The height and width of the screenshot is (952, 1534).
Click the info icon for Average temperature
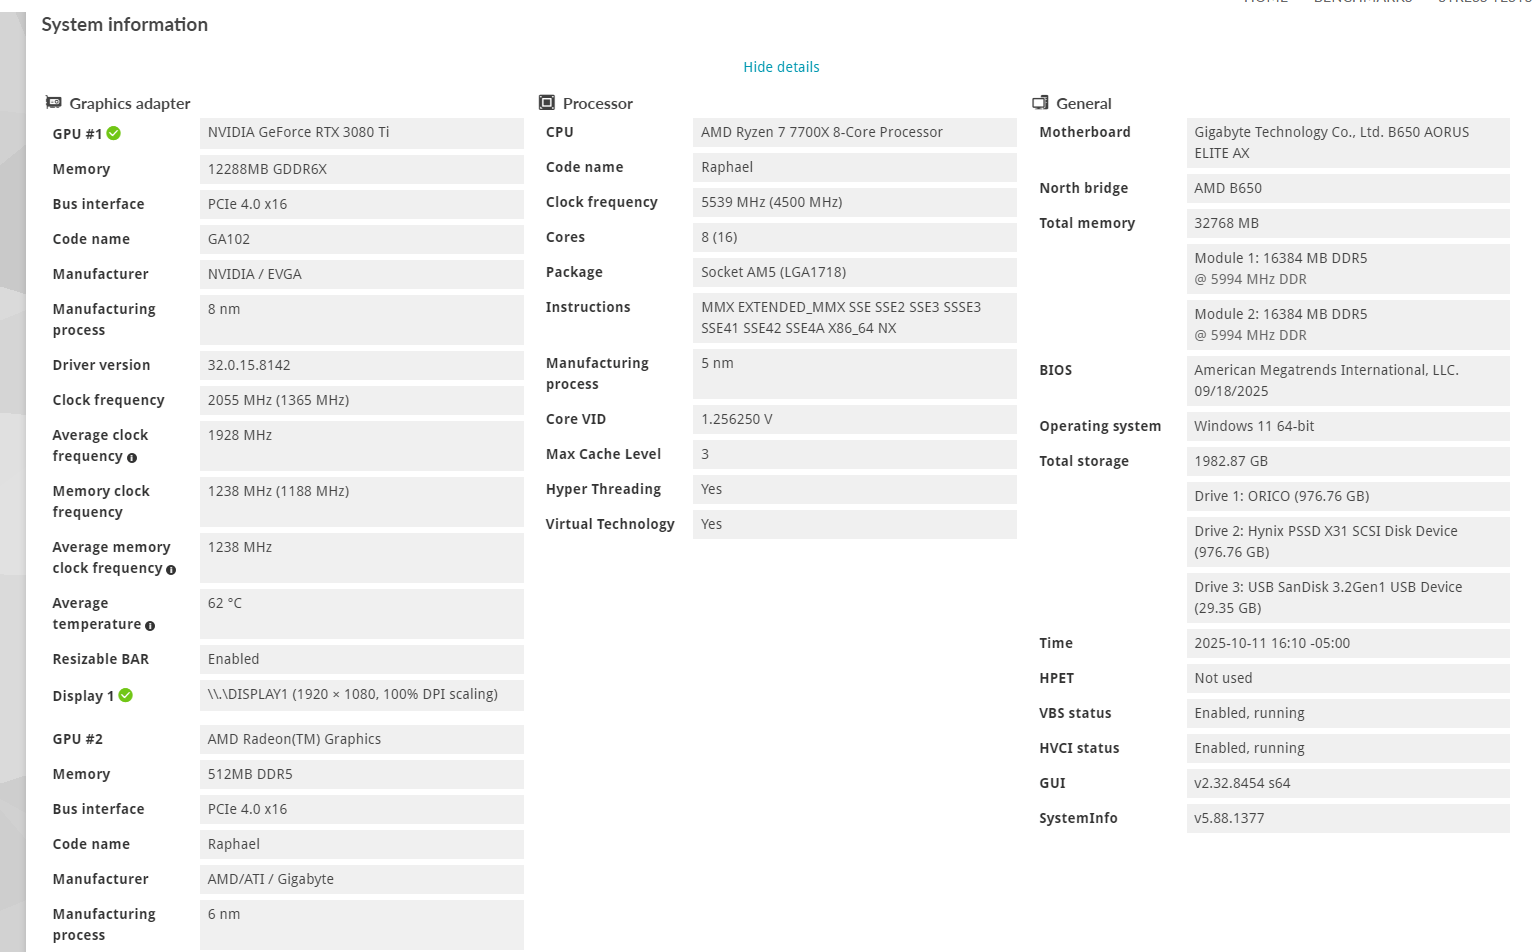tap(150, 626)
